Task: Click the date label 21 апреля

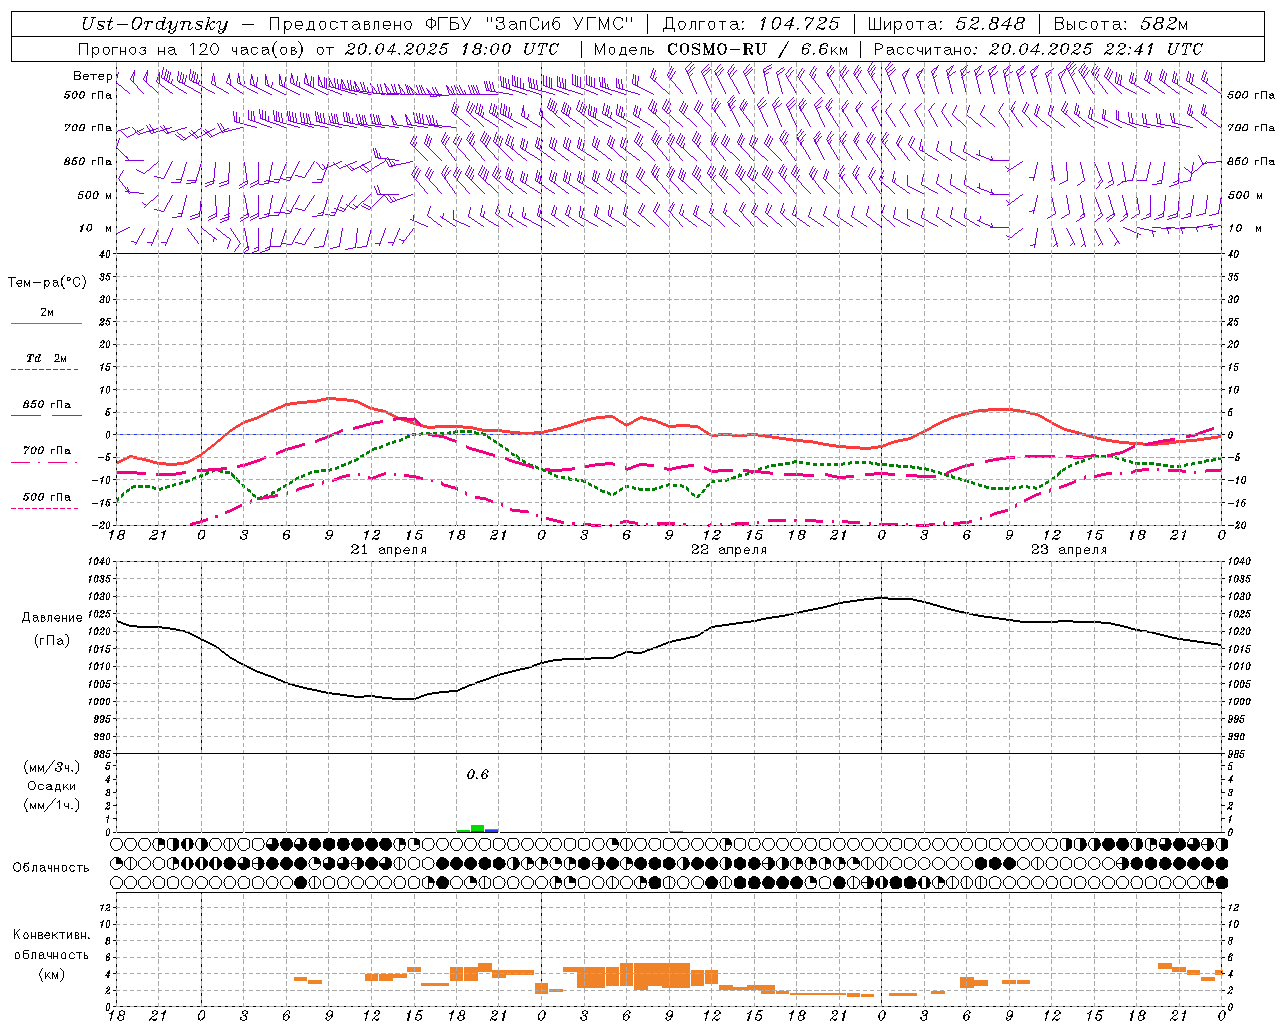Action: point(389,550)
